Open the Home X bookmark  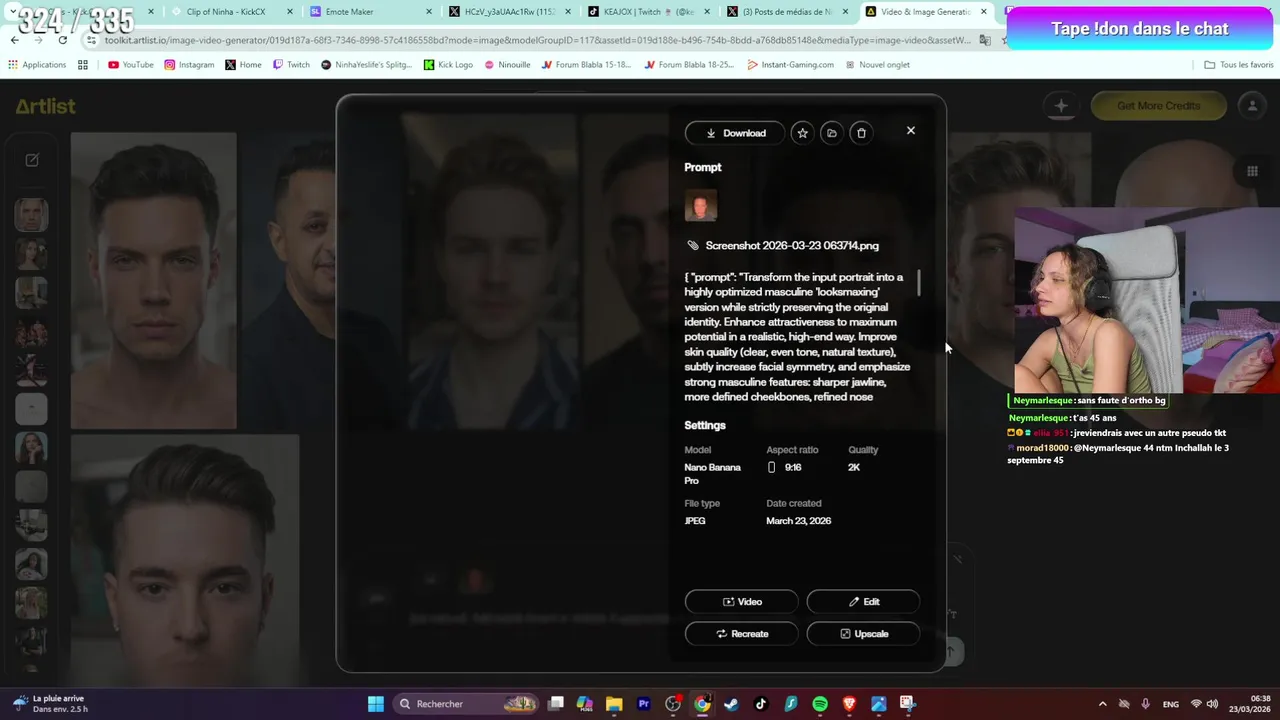click(243, 64)
